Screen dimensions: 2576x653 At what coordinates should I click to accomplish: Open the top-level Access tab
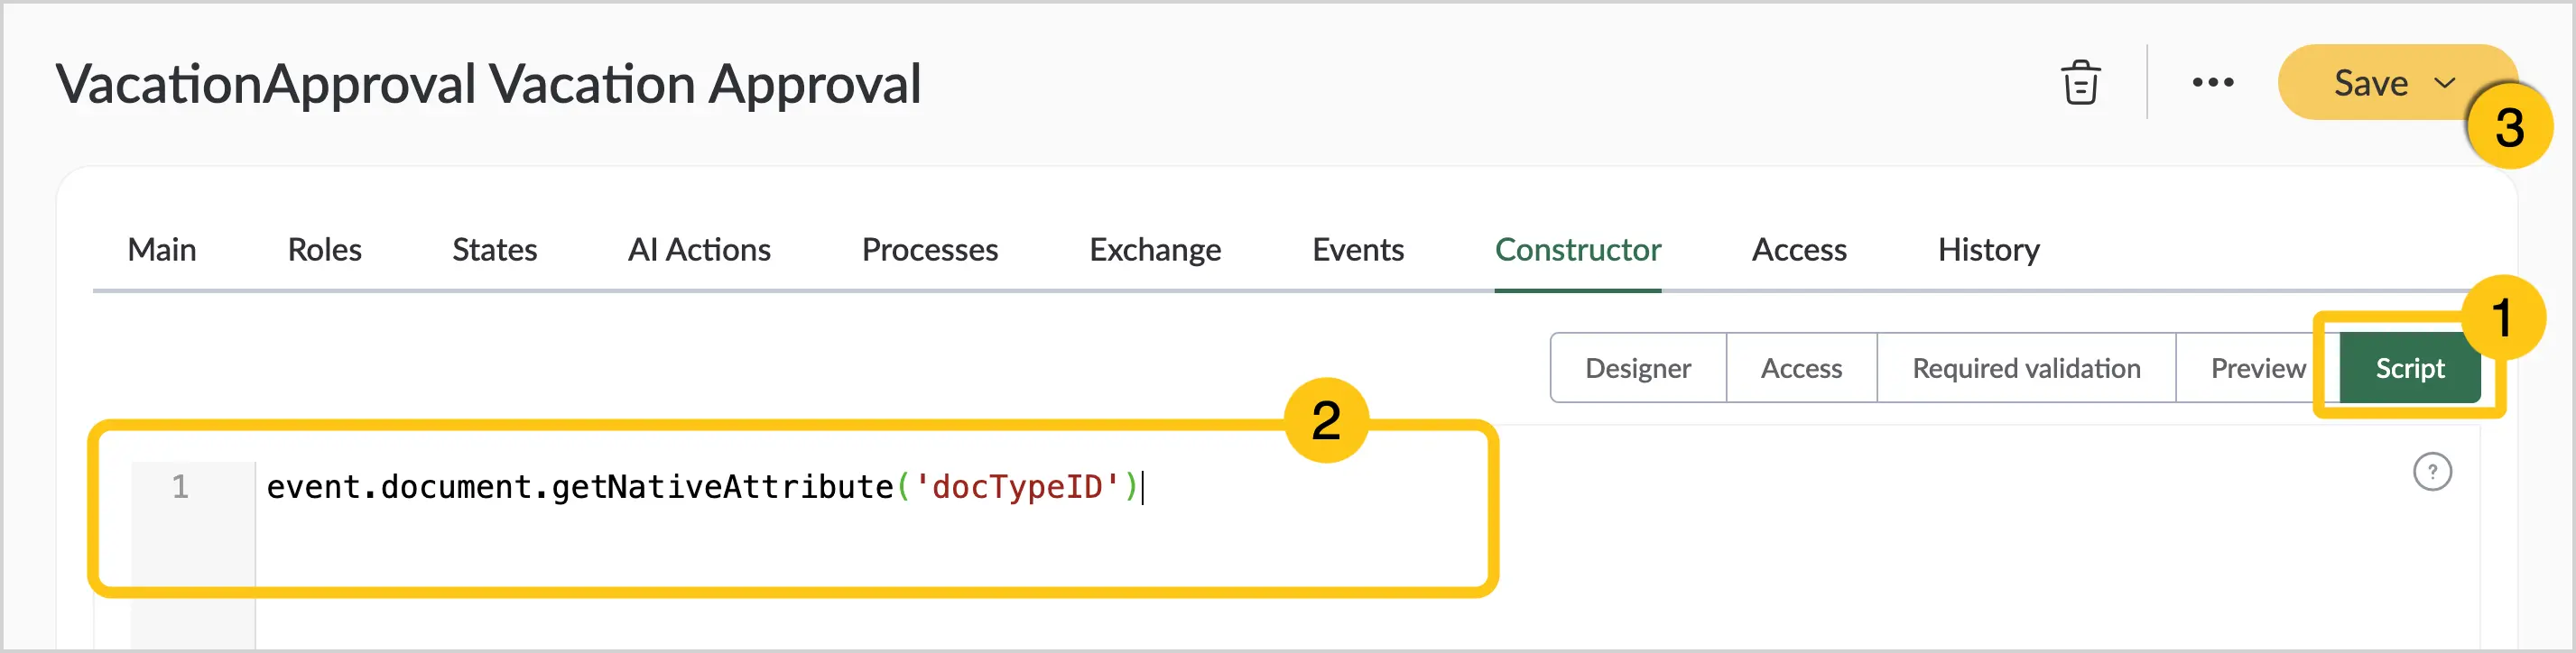coord(1799,250)
